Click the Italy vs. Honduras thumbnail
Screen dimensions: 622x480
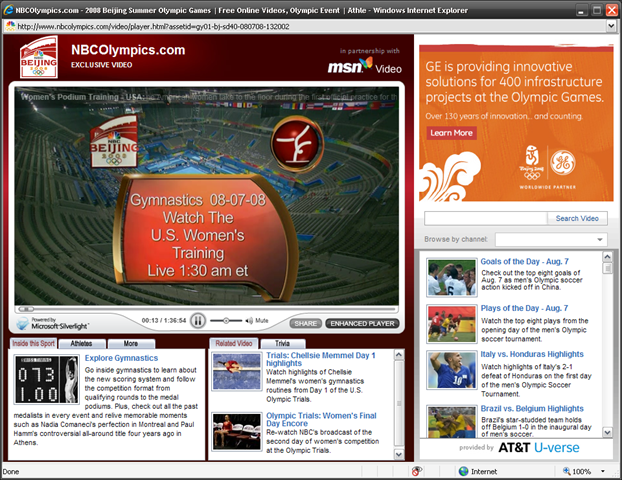pyautogui.click(x=451, y=370)
